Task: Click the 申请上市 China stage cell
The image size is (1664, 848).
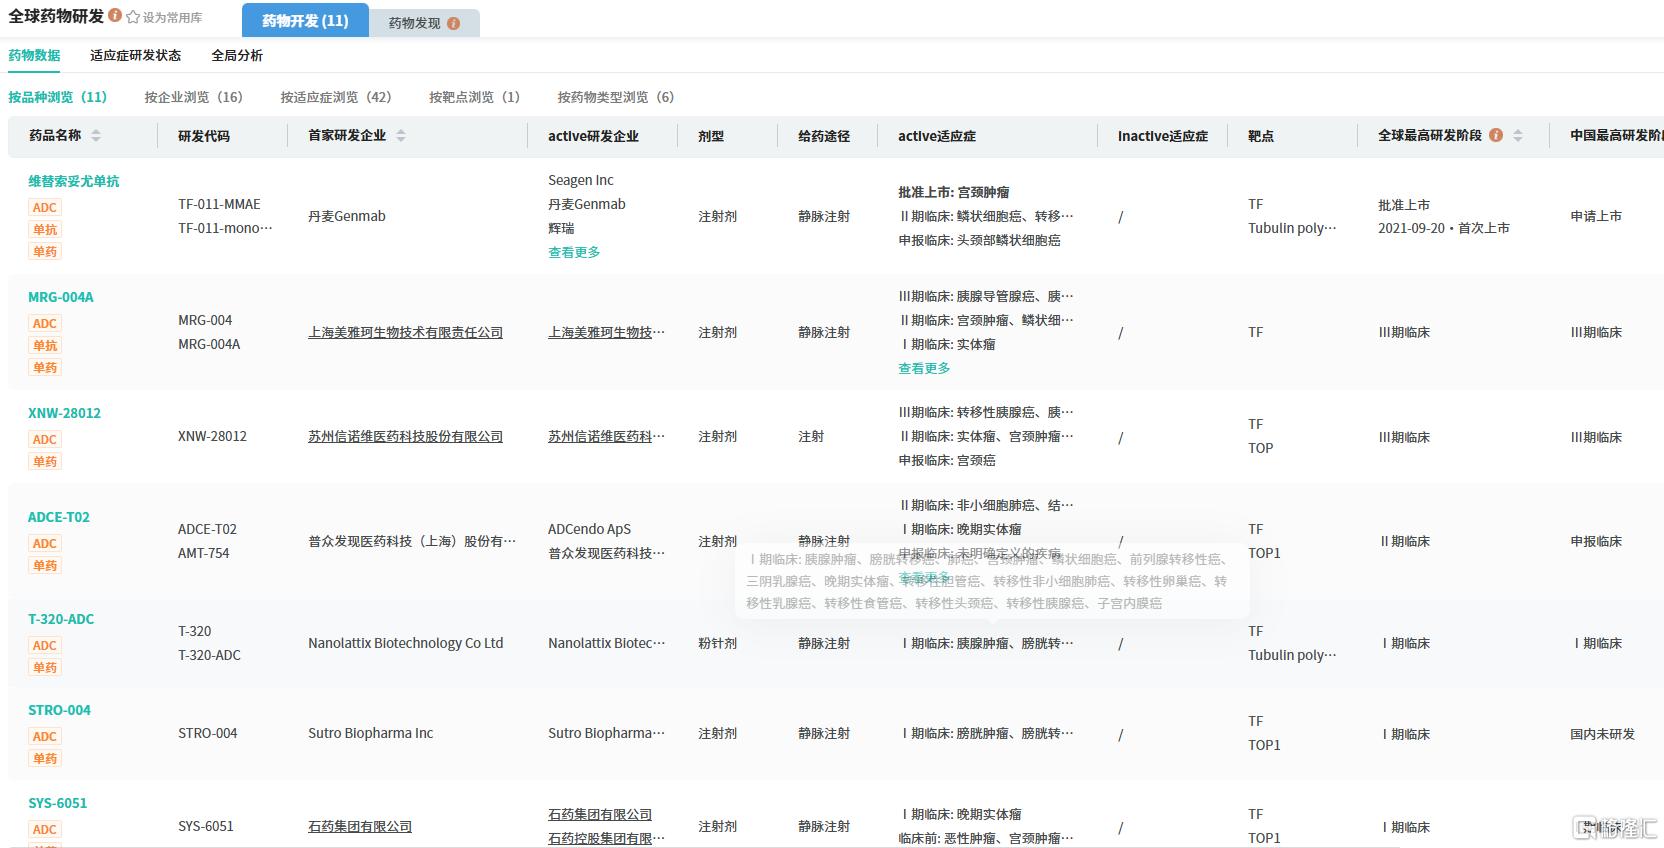Action: (1596, 216)
